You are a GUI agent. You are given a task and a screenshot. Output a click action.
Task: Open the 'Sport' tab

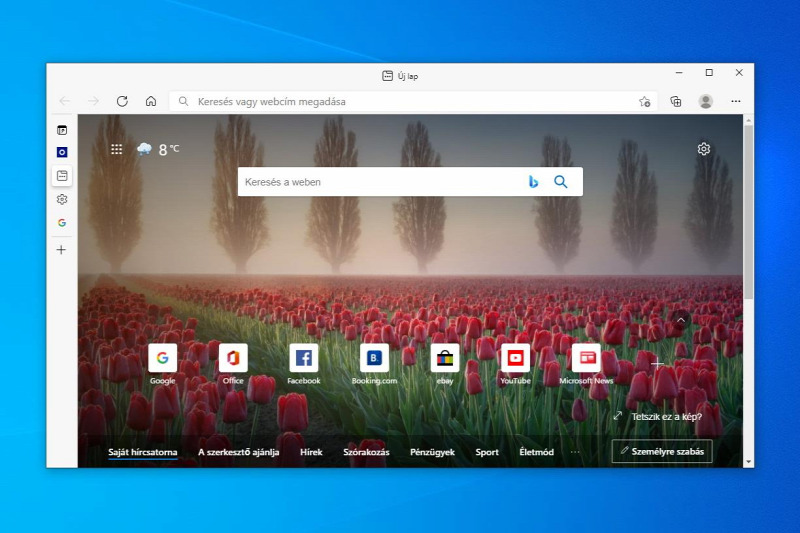click(x=487, y=452)
